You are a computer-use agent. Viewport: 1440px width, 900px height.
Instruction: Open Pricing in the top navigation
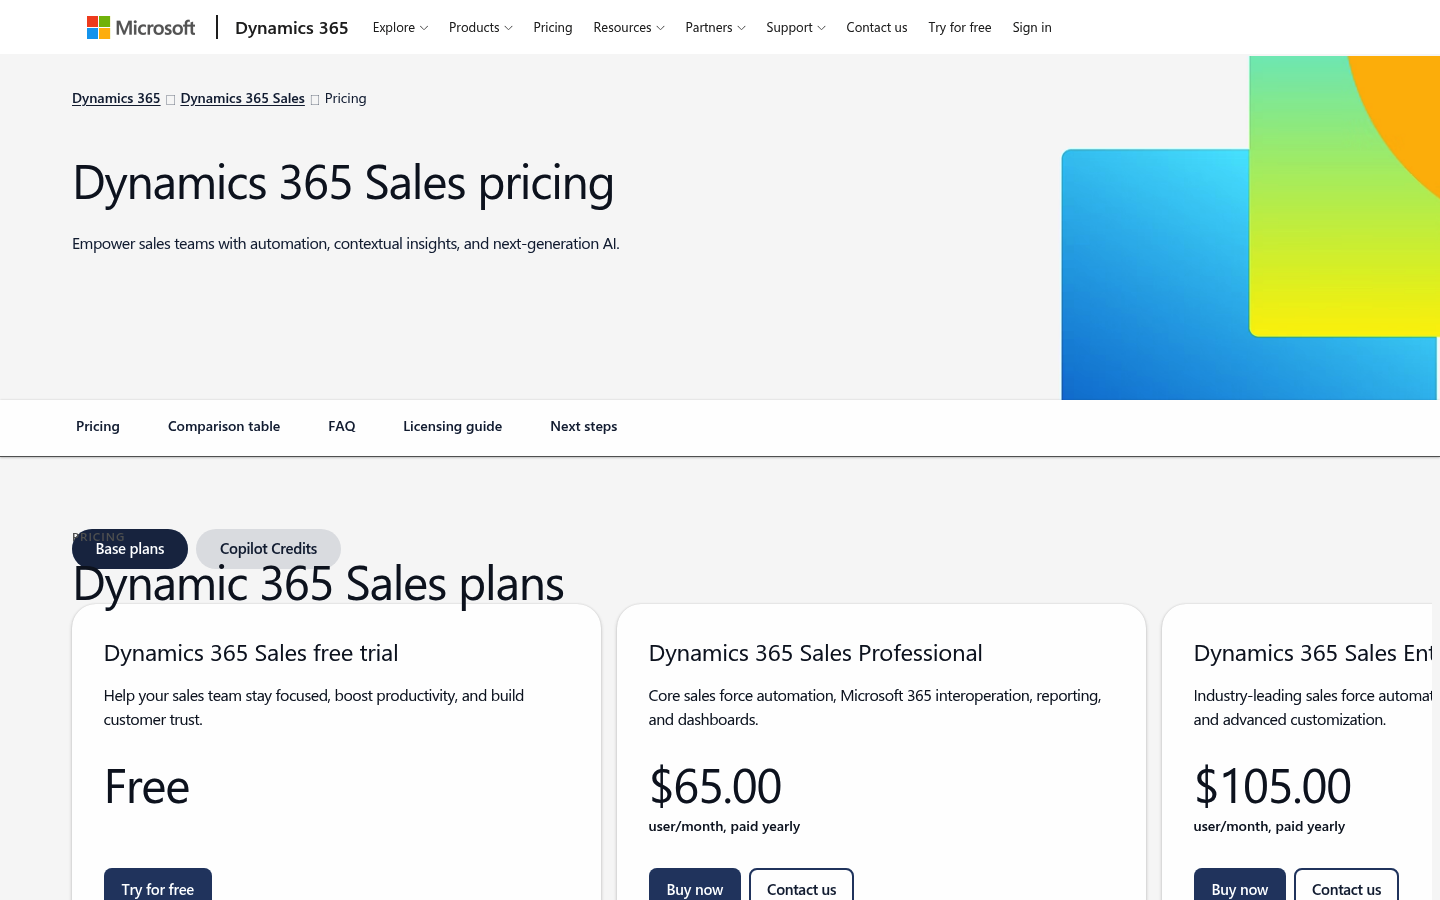(x=552, y=27)
